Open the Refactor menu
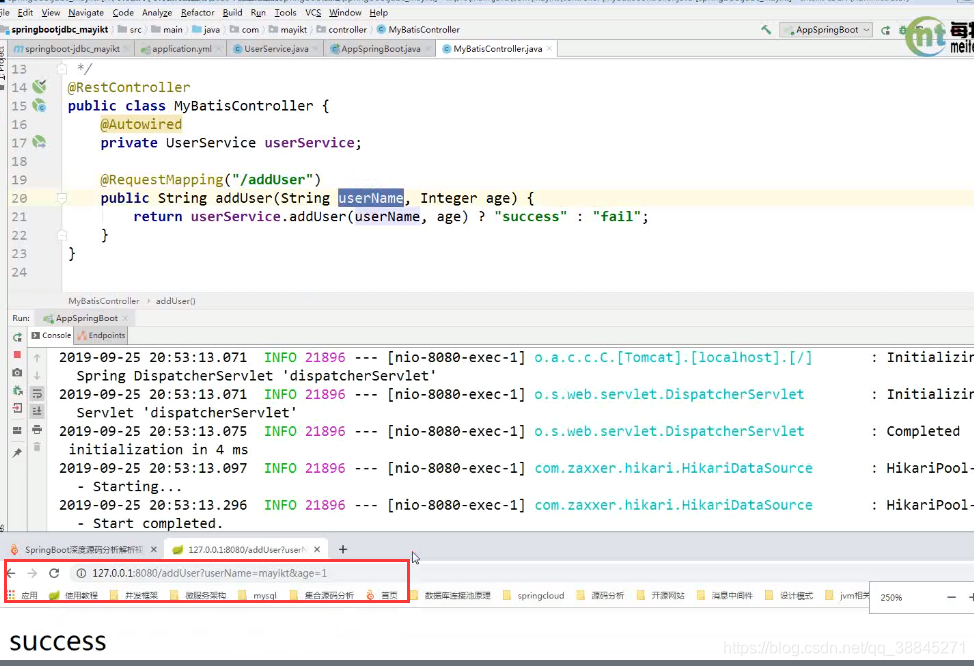 (198, 12)
